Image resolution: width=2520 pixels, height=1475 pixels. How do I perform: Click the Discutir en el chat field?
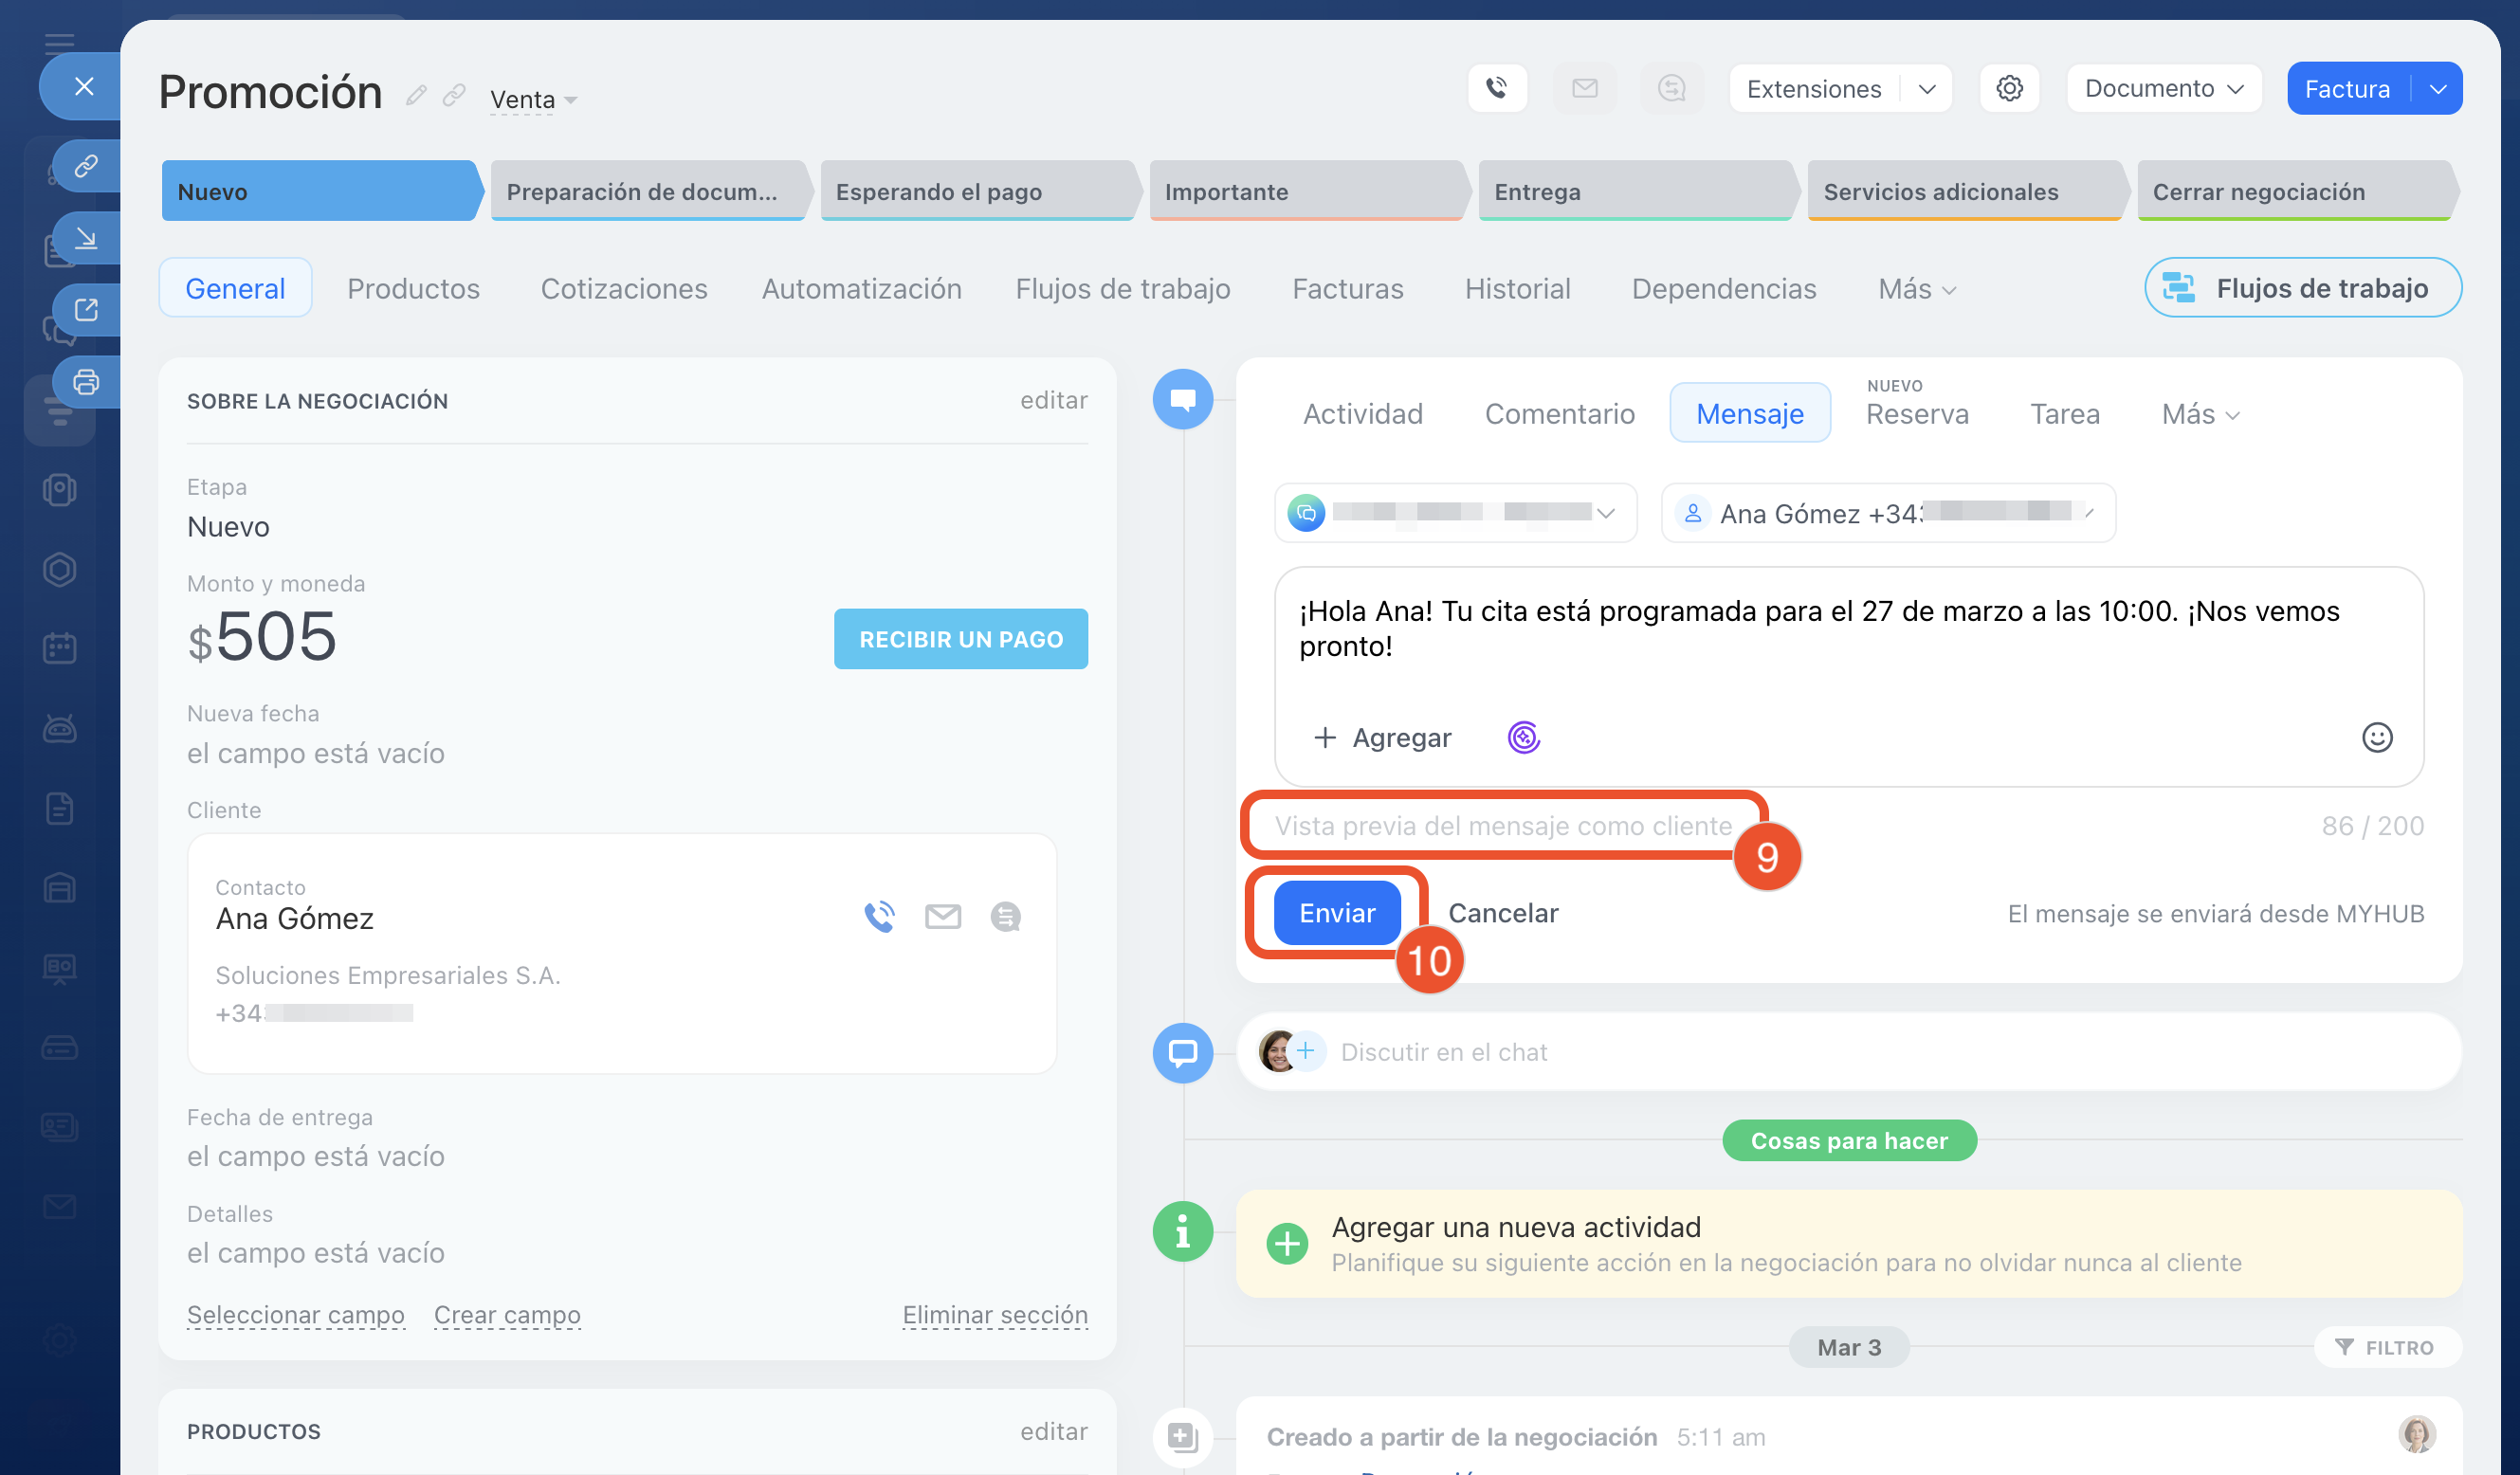coord(1443,1052)
